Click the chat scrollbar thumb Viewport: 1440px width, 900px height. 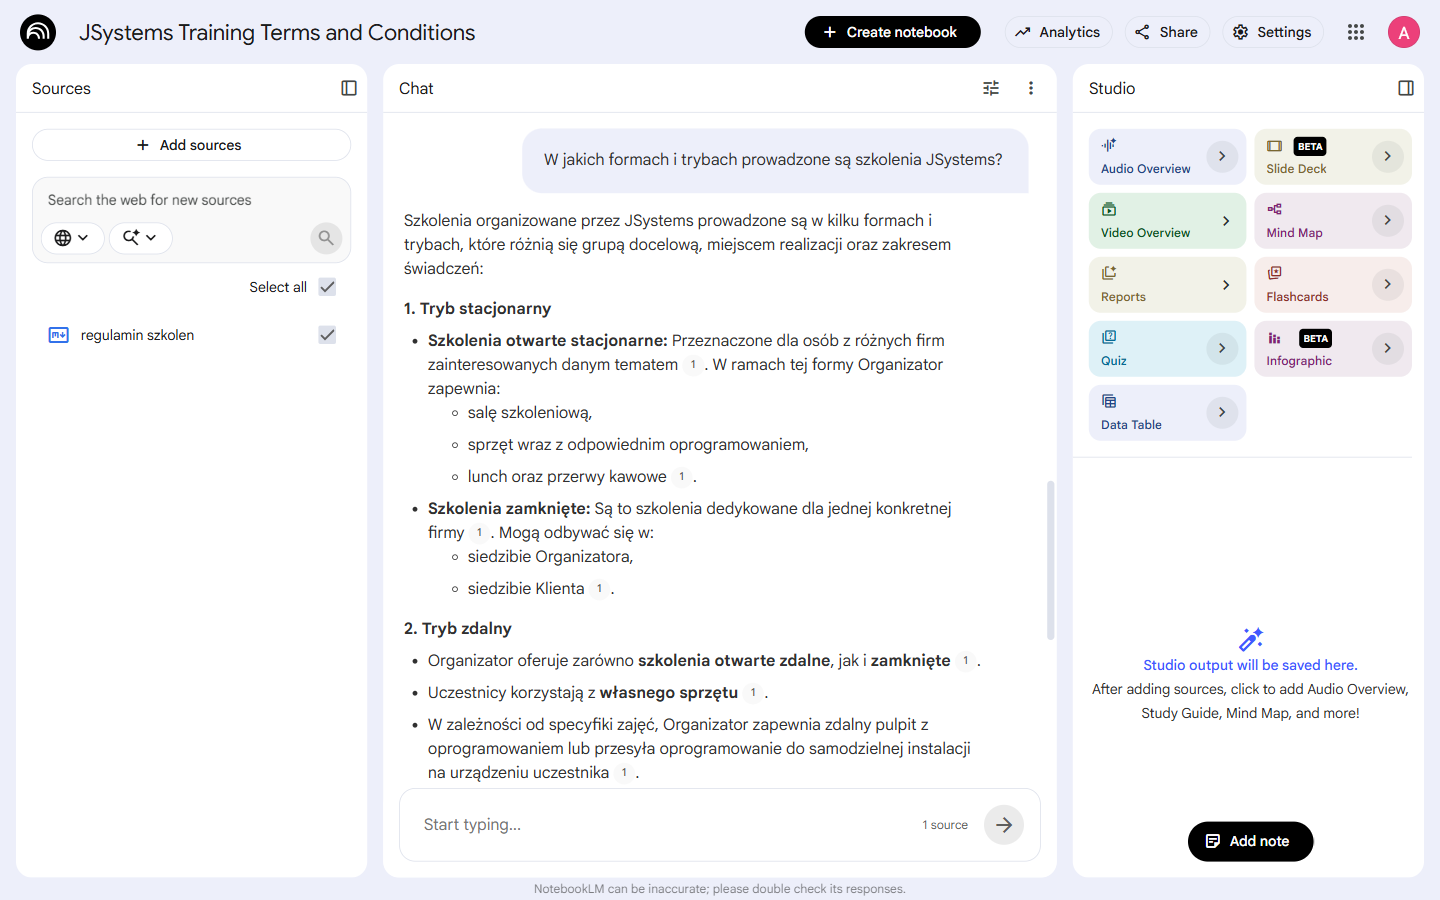[1050, 560]
